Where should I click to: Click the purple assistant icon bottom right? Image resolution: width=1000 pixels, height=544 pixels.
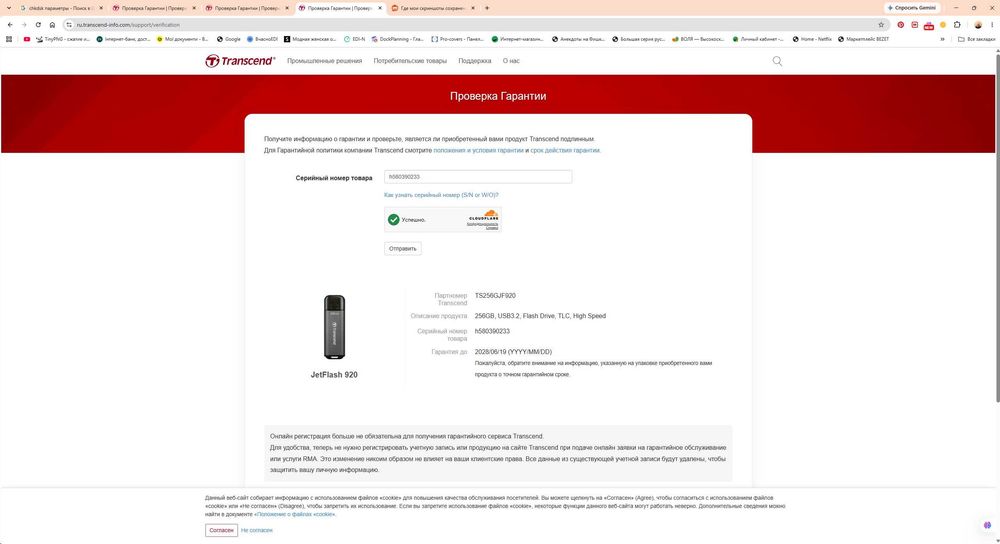coord(987,526)
